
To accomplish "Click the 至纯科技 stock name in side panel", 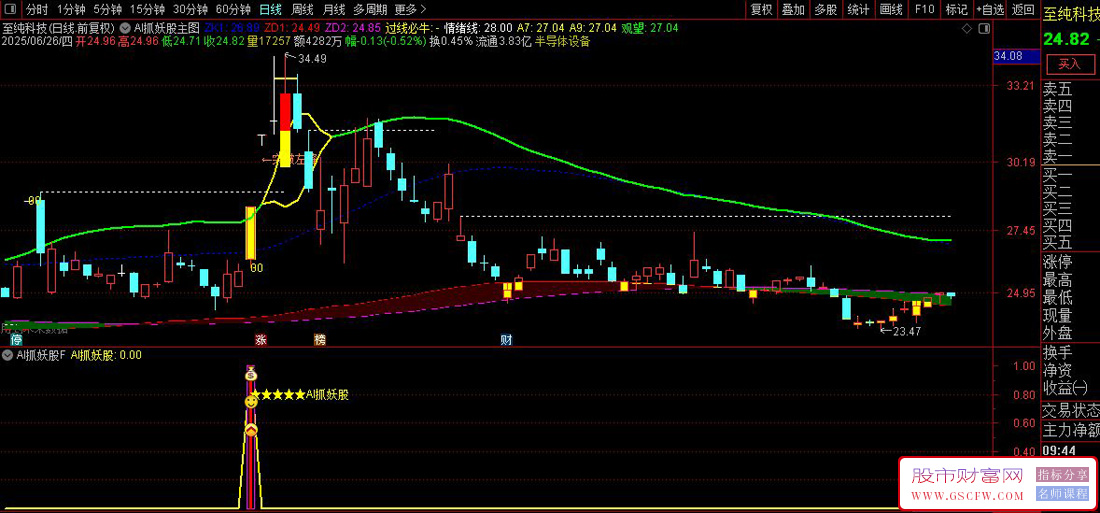I will point(1071,13).
